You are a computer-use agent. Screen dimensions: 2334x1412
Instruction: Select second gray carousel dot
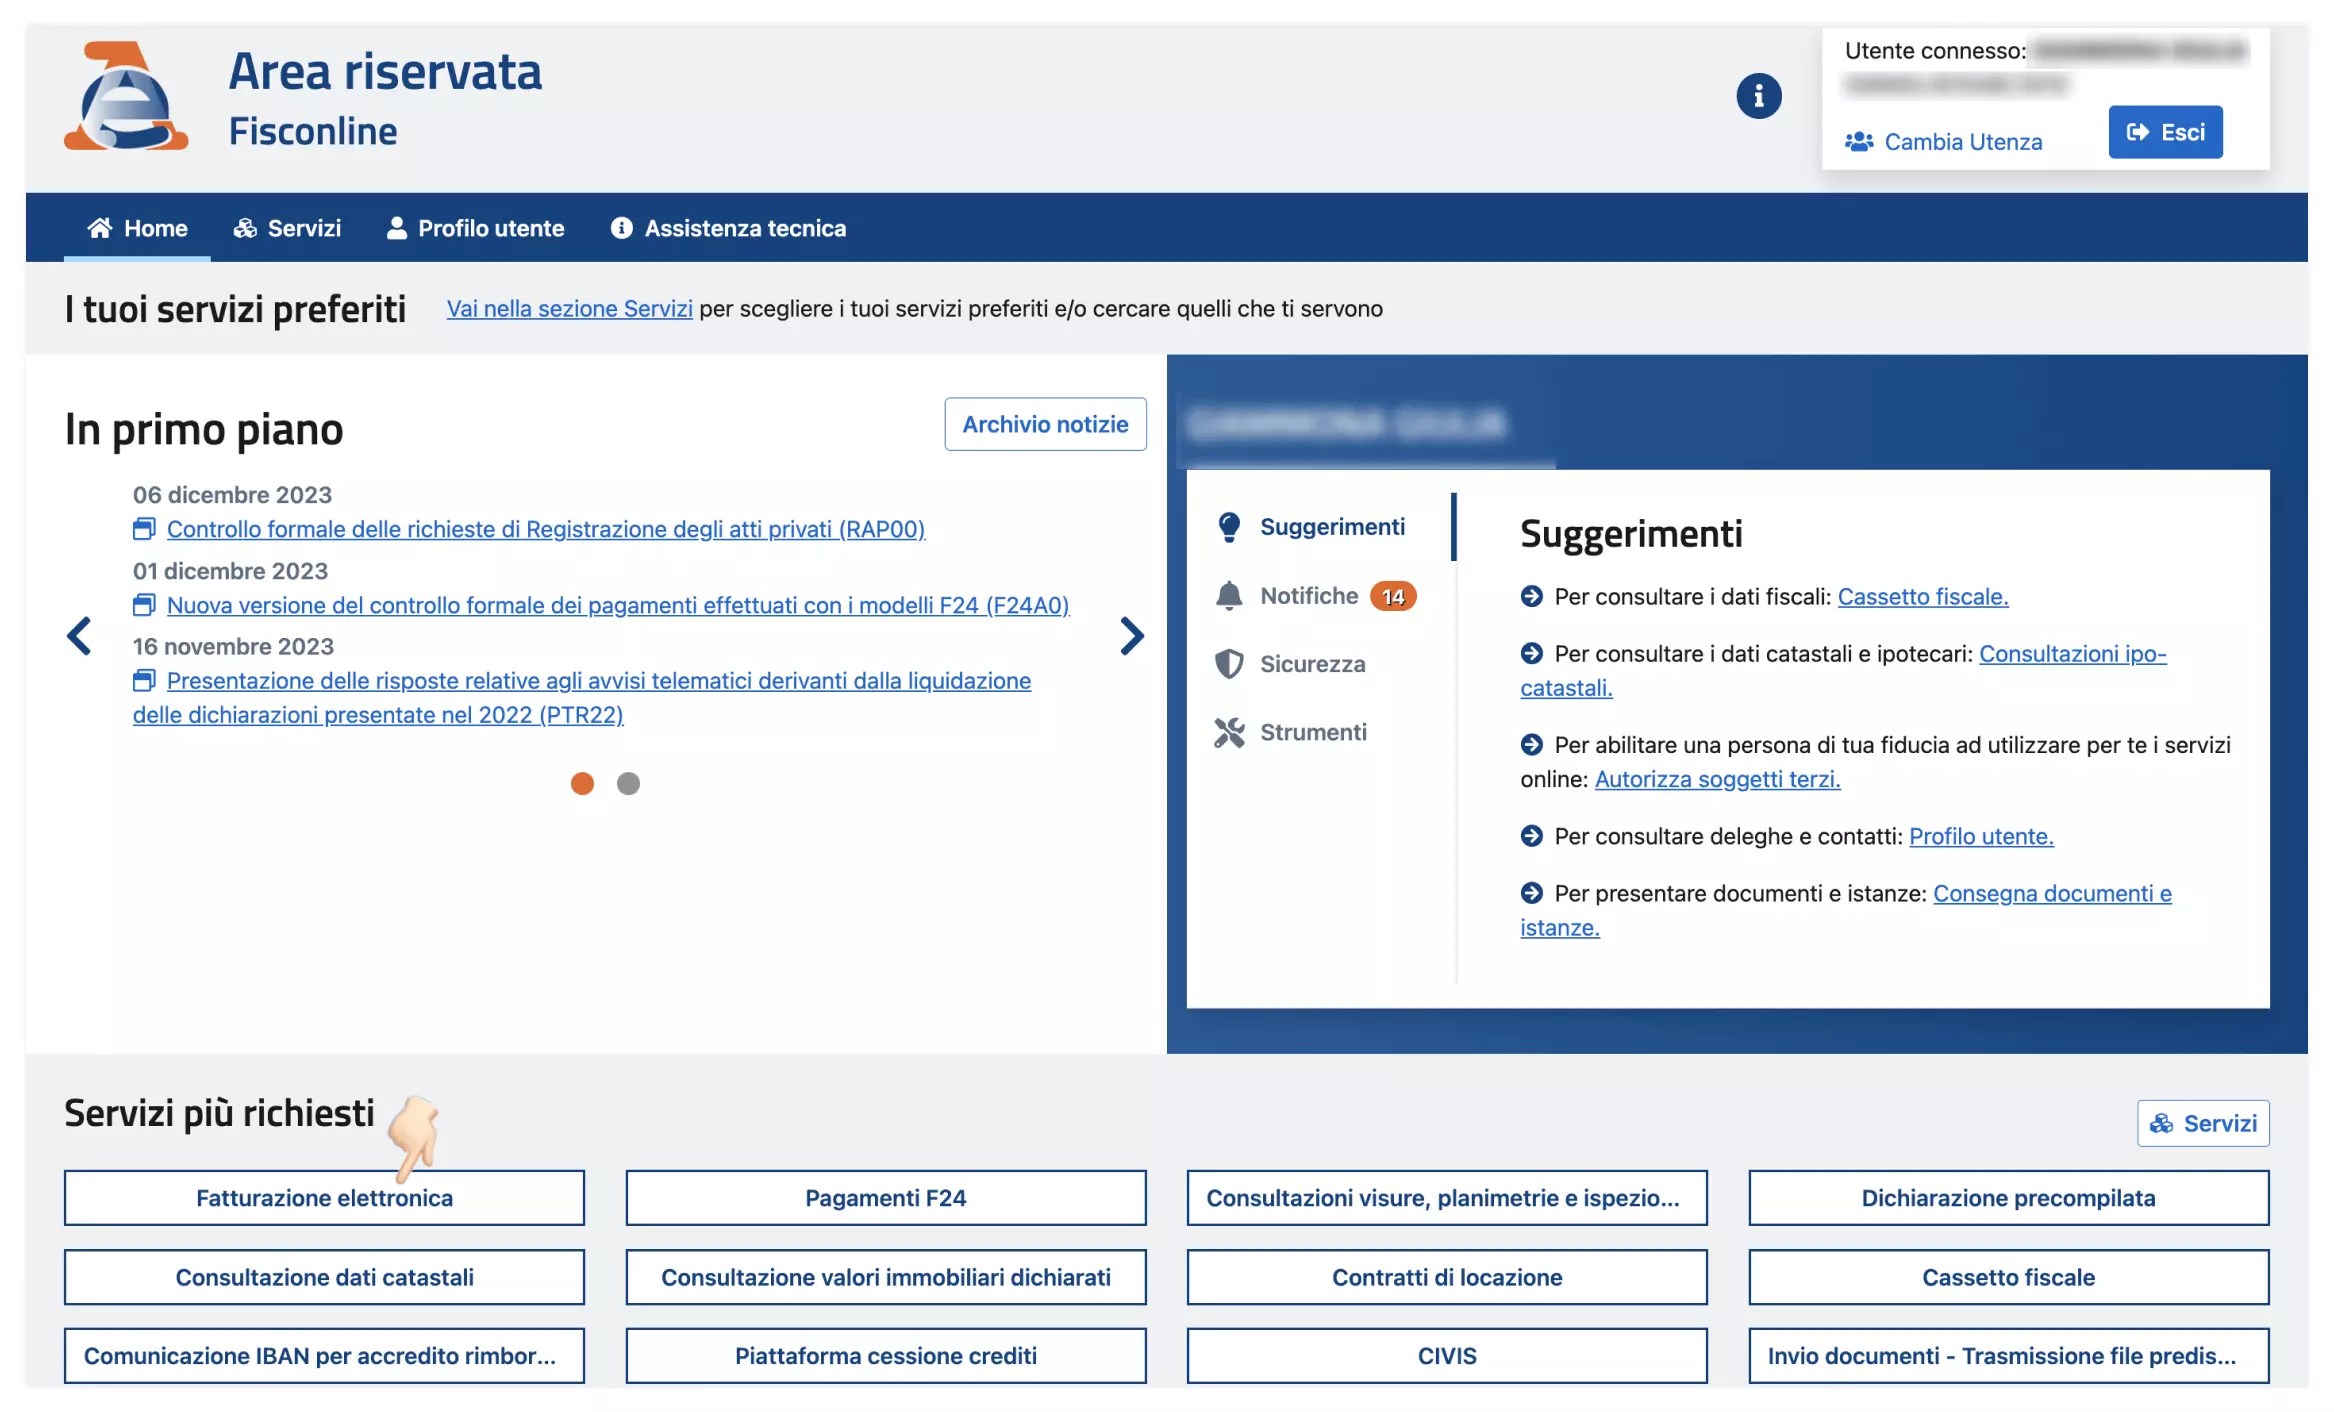[628, 783]
